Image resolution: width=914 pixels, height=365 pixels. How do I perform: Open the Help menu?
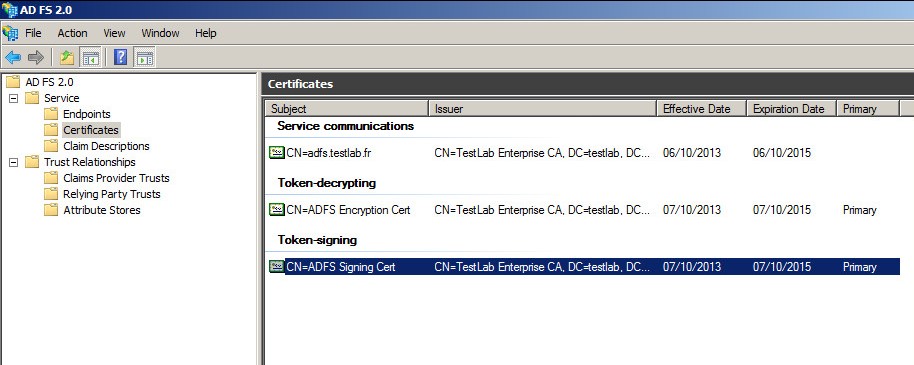(206, 33)
